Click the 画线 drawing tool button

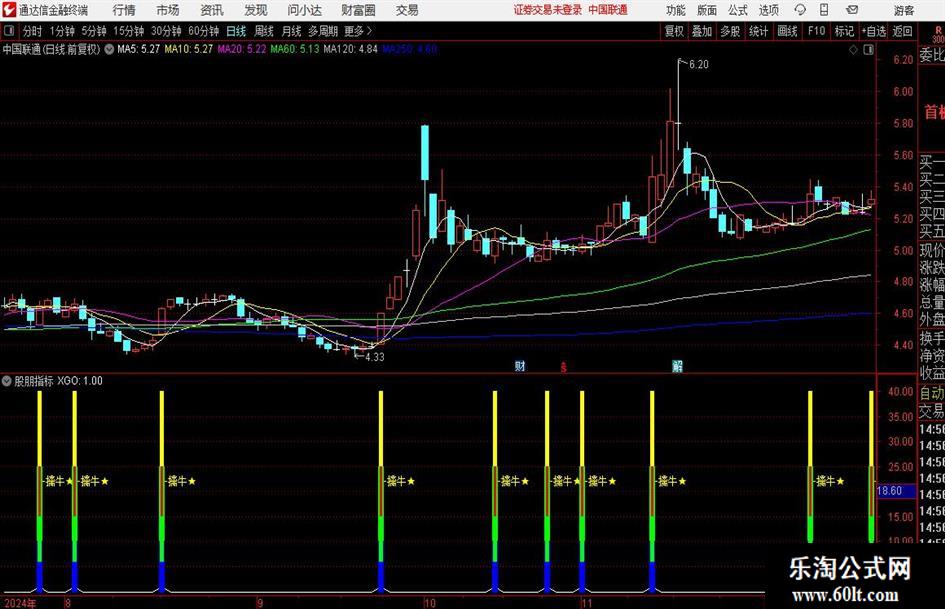coord(787,31)
